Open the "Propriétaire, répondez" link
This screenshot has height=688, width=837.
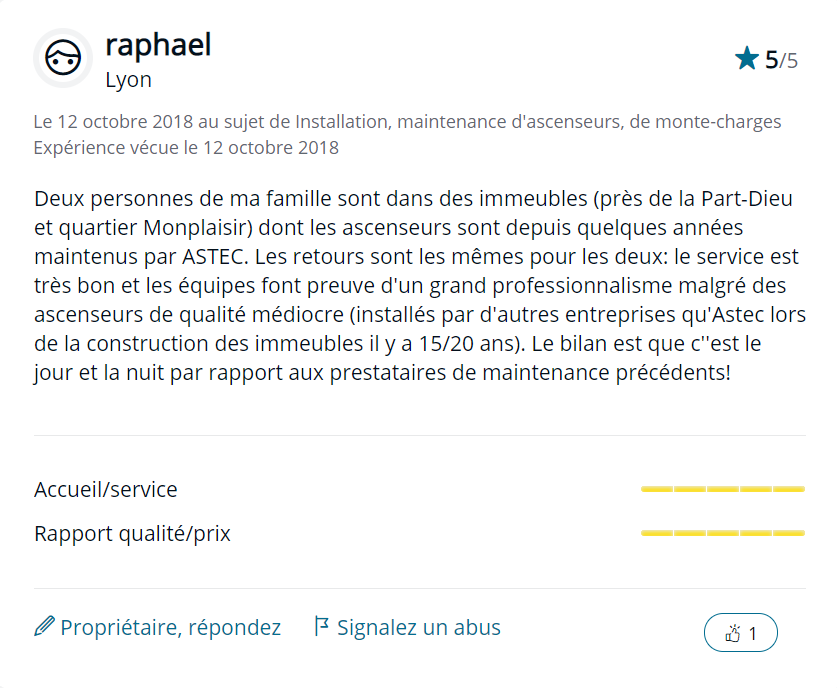tap(170, 628)
